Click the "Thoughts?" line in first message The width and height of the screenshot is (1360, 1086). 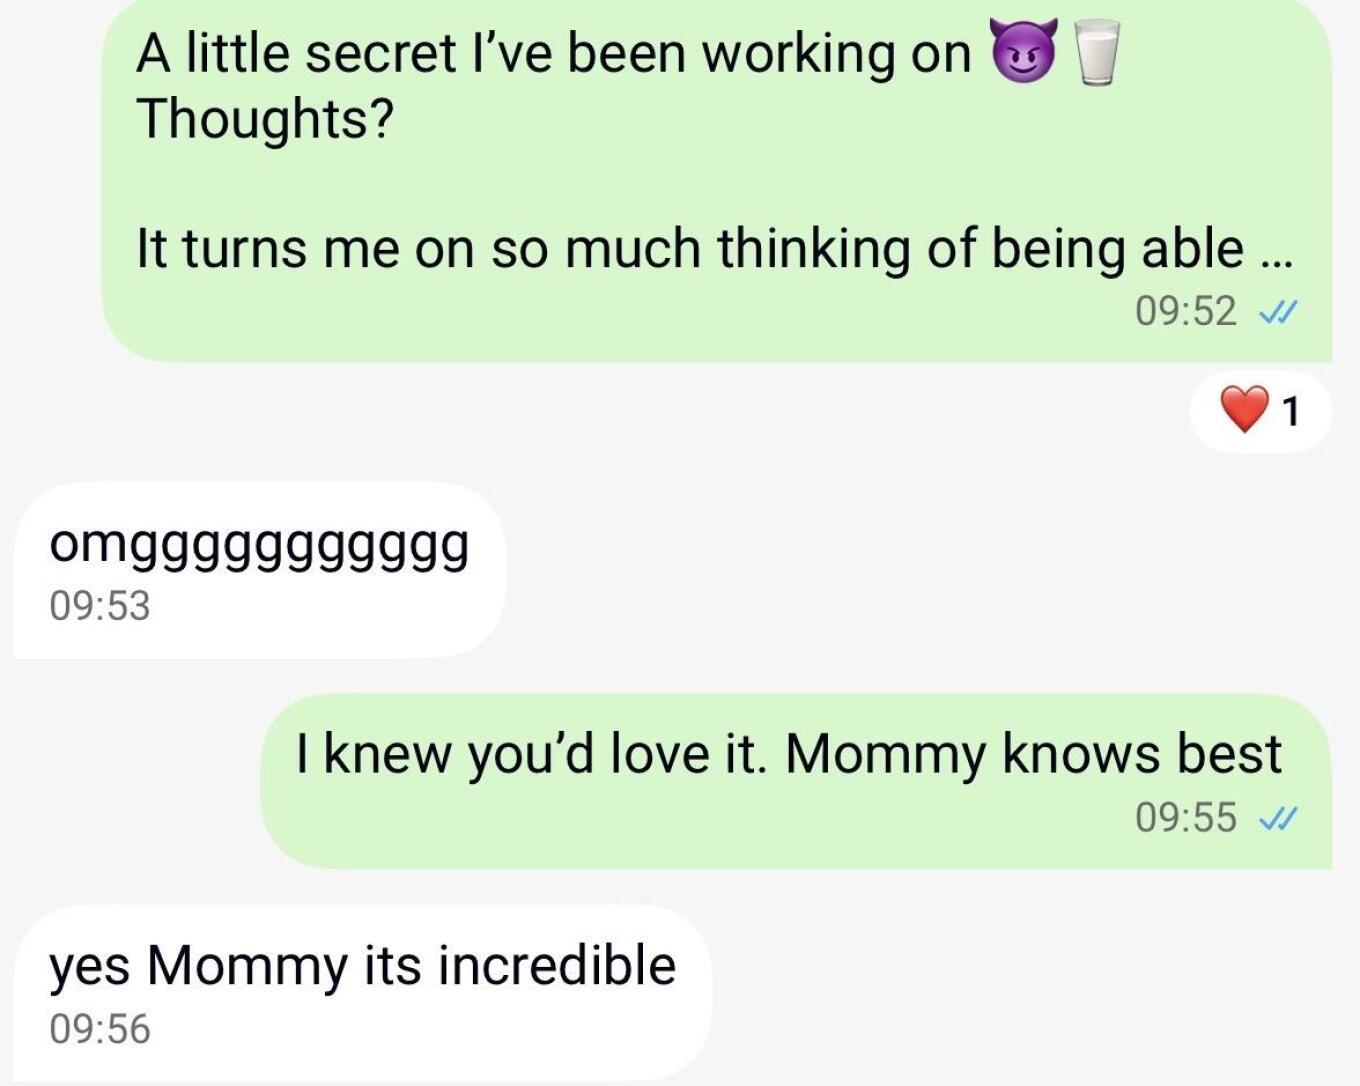click(265, 119)
